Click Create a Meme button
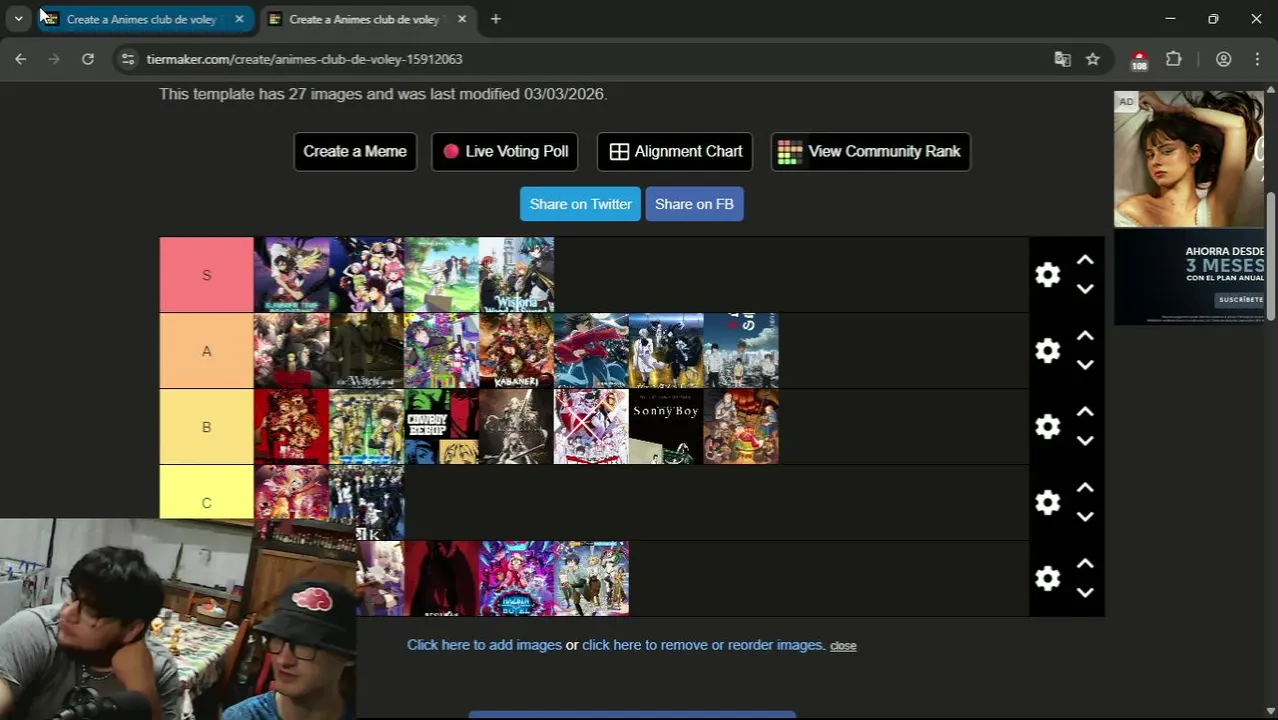 click(x=355, y=152)
